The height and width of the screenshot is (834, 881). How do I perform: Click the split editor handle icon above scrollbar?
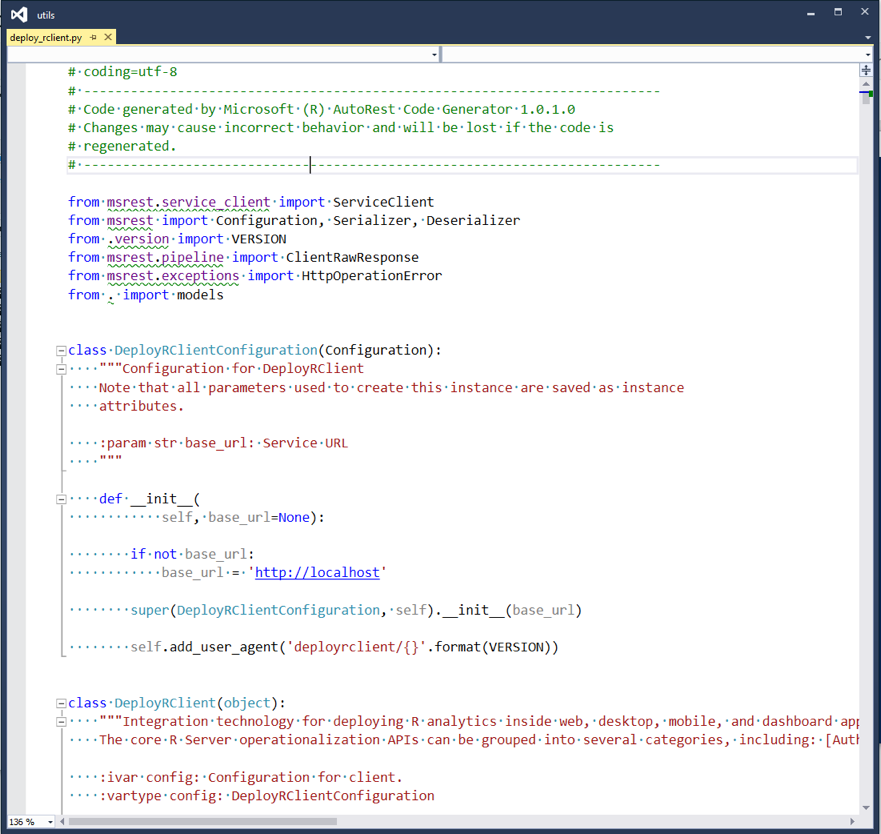866,70
